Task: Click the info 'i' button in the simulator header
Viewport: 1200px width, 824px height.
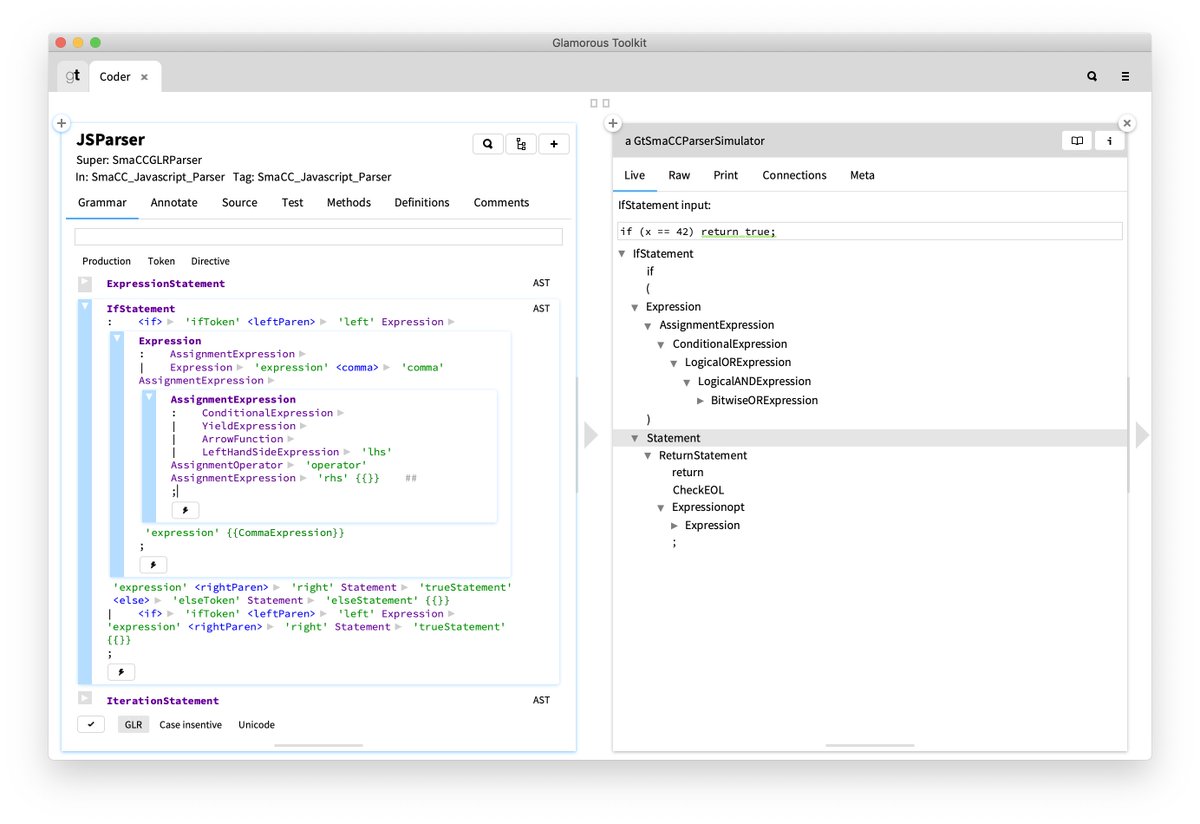Action: tap(1110, 141)
